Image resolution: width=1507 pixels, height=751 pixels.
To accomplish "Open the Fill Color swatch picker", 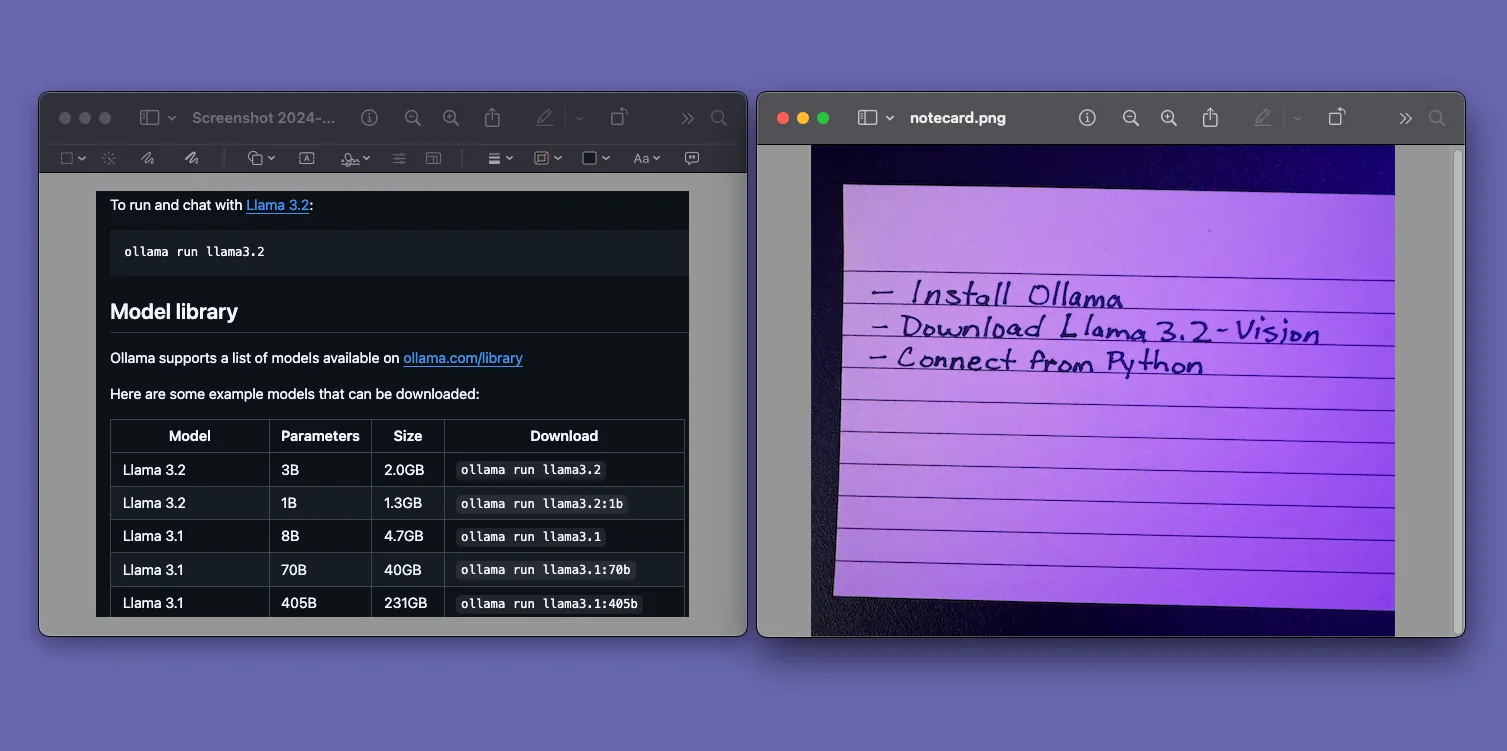I will (595, 158).
